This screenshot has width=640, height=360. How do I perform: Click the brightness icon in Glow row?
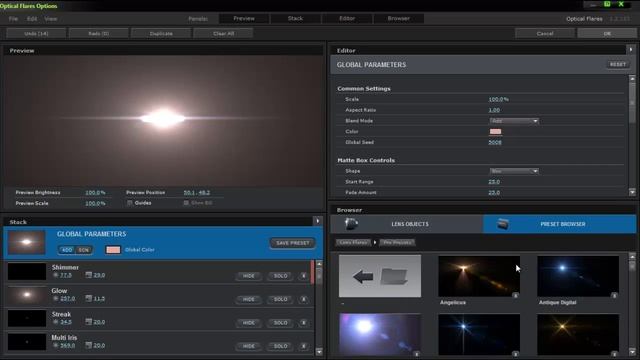[56, 299]
